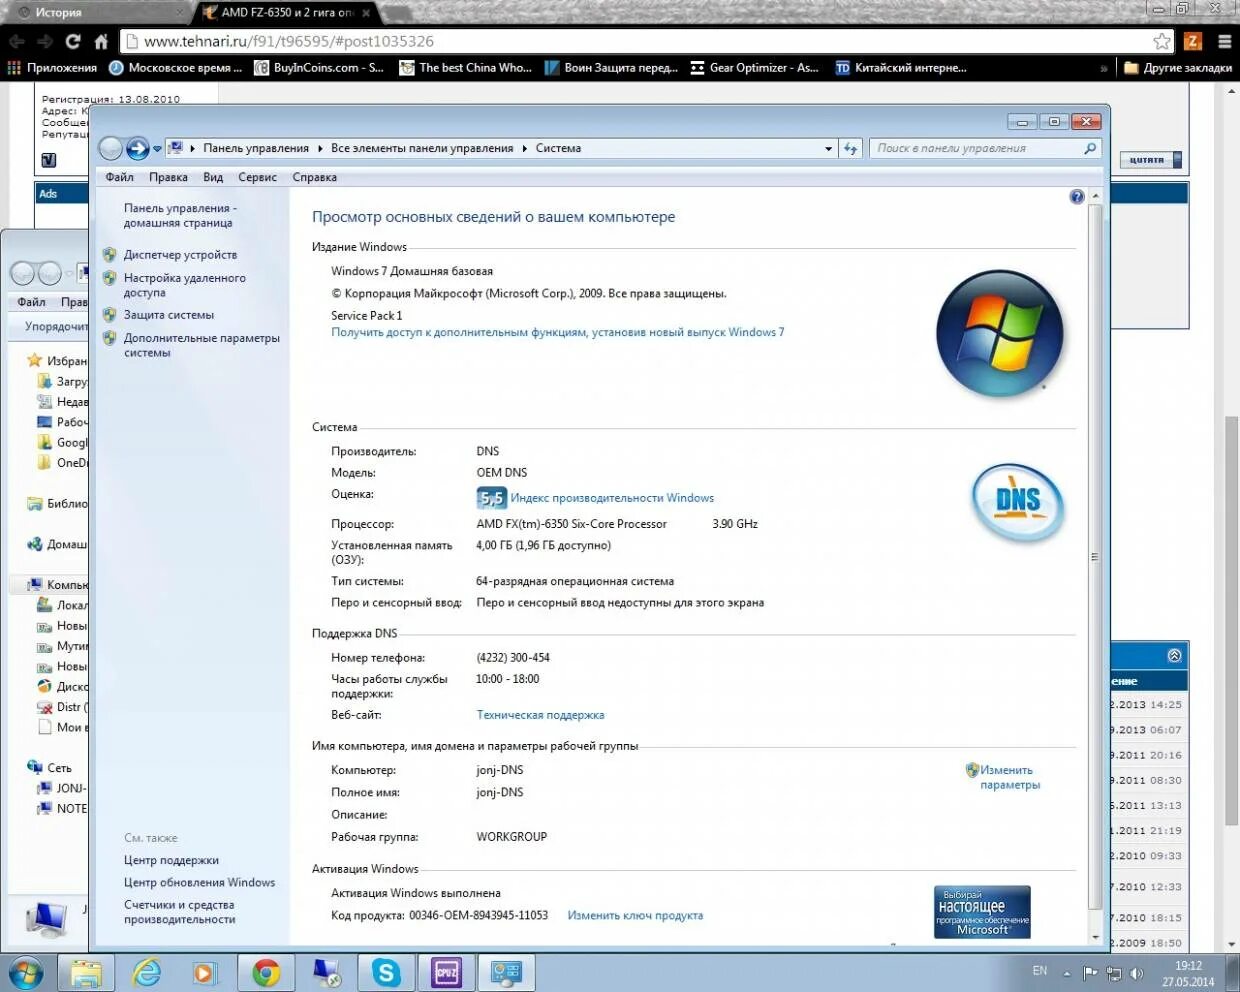Click the taskbar clock showing 19:12
1240x992 pixels.
pyautogui.click(x=1188, y=973)
